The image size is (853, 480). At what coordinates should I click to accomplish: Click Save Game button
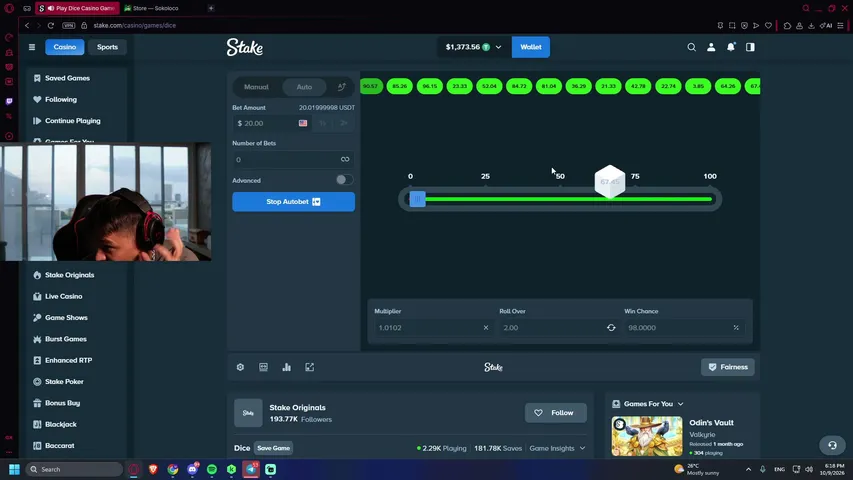pyautogui.click(x=274, y=448)
